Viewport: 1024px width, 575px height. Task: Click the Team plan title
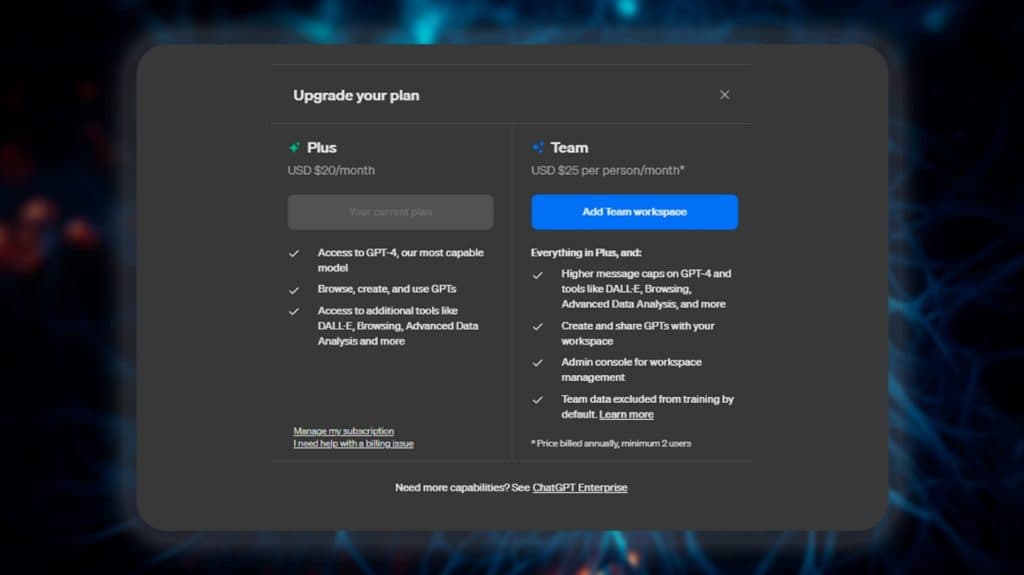pos(569,148)
